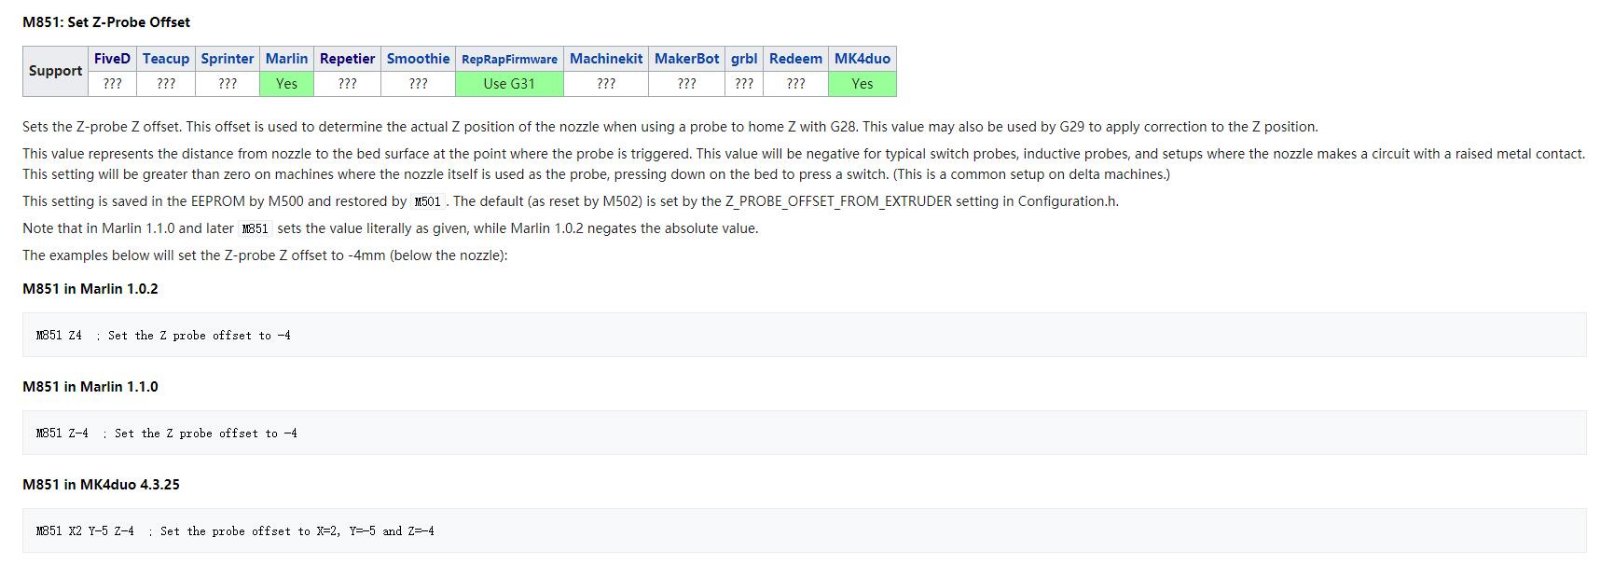Click the 'Use G31' cell
1600x564 pixels.
click(509, 84)
